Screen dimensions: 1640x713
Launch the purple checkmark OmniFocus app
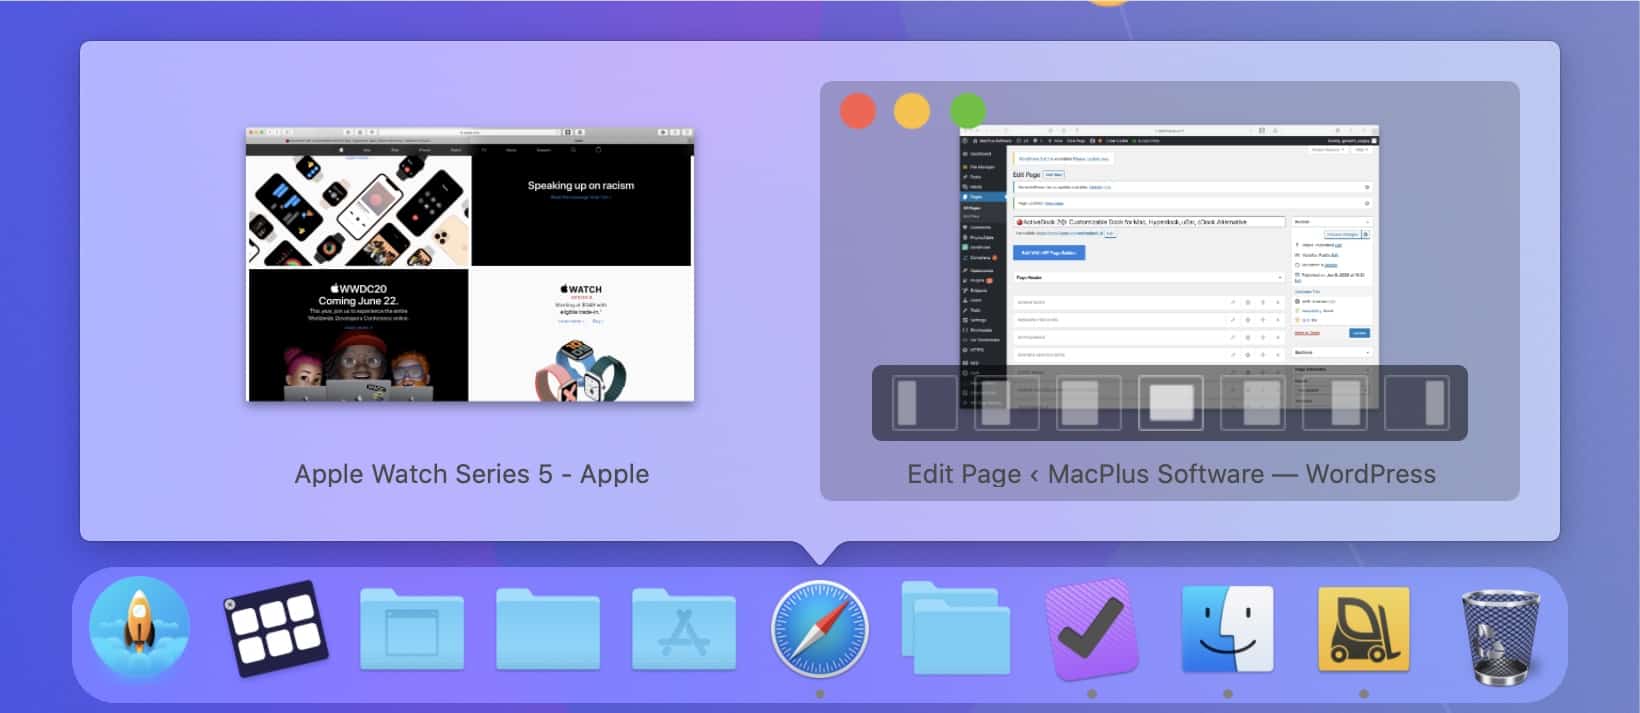tap(1092, 630)
